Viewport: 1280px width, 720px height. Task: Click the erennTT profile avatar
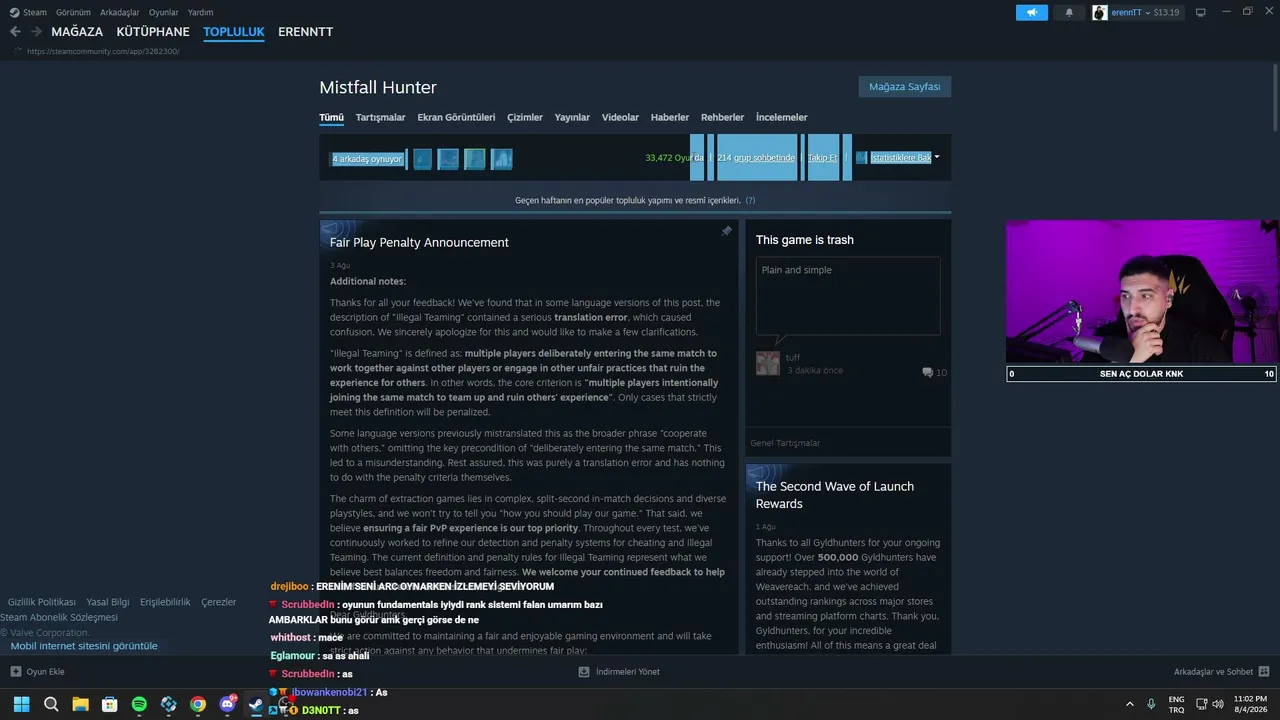(1100, 12)
